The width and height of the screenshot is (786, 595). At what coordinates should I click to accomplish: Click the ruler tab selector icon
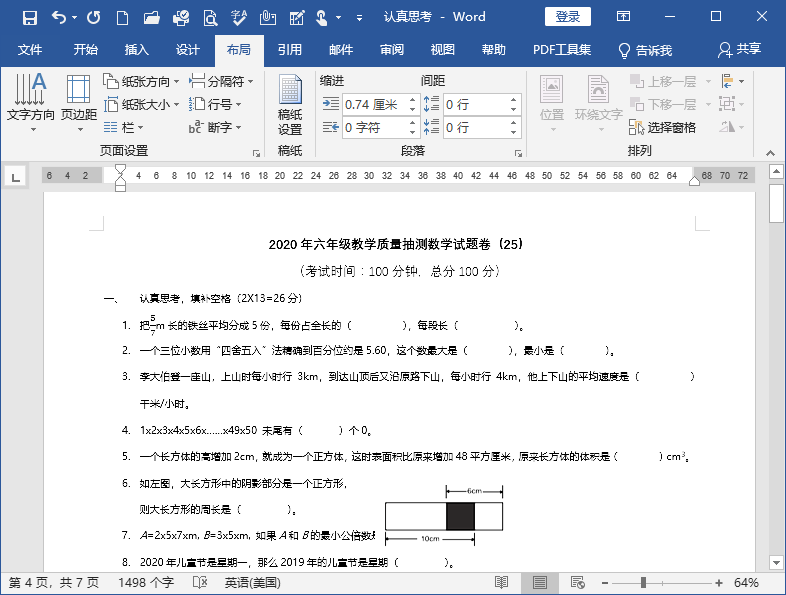pyautogui.click(x=15, y=177)
